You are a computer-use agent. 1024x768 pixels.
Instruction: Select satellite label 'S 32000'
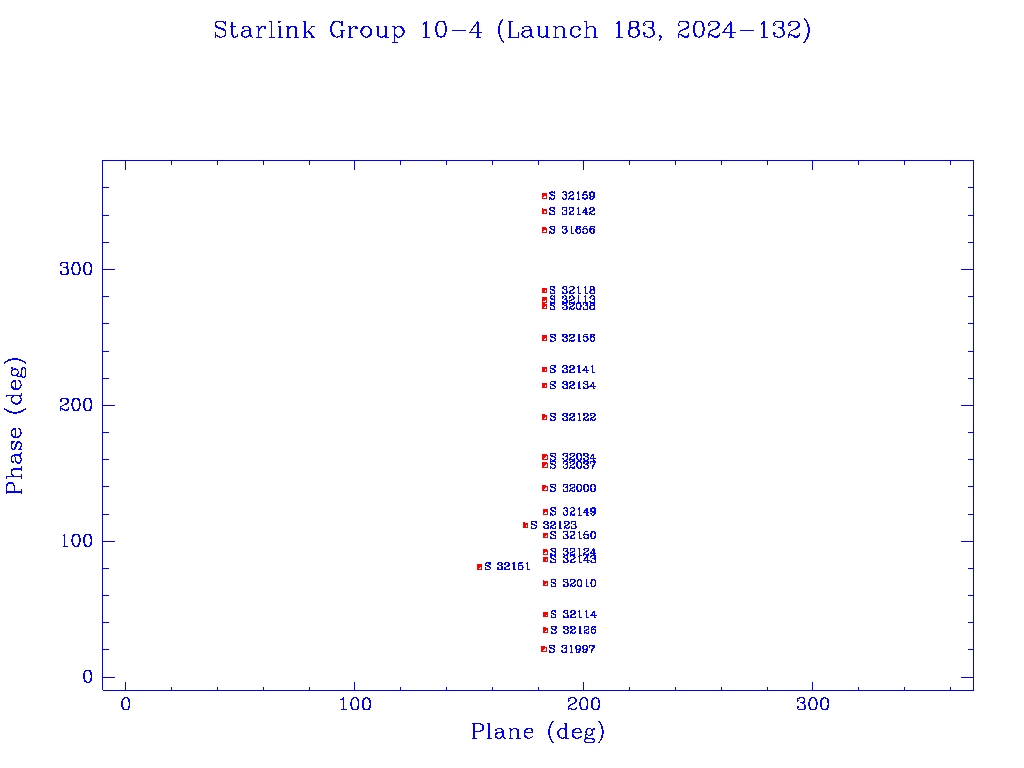(x=573, y=488)
